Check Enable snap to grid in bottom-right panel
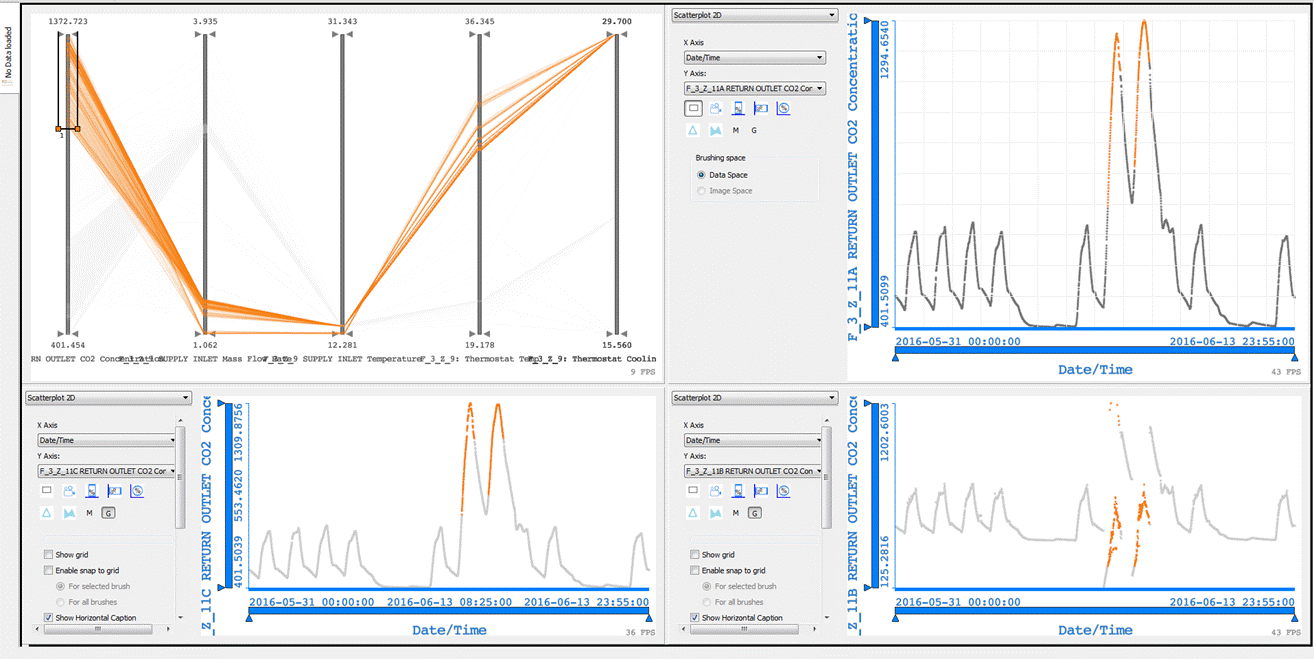1314x659 pixels. (x=695, y=570)
